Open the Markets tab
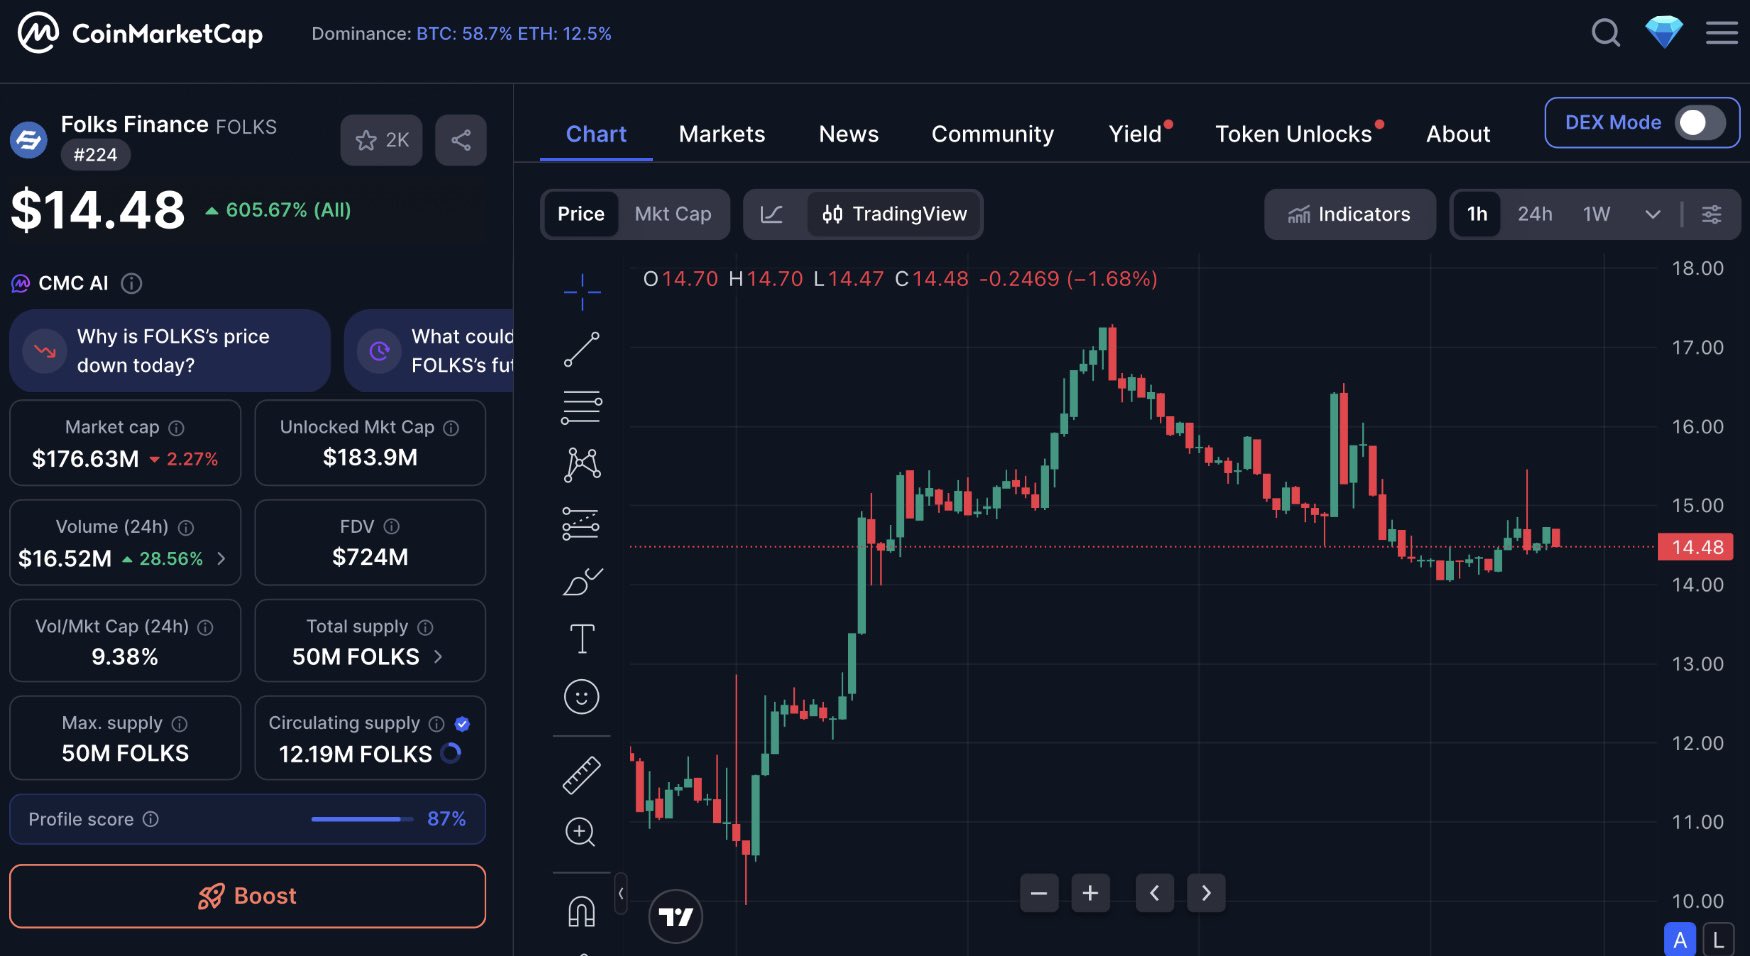 [x=722, y=134]
